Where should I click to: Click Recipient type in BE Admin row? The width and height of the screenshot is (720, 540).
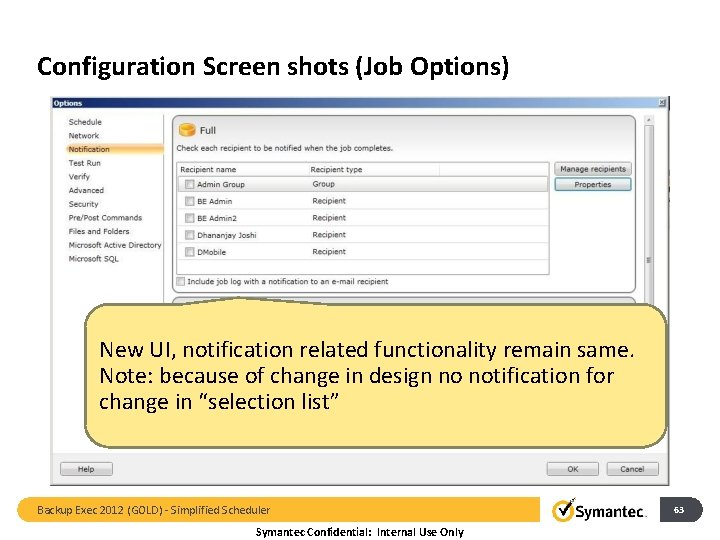329,201
